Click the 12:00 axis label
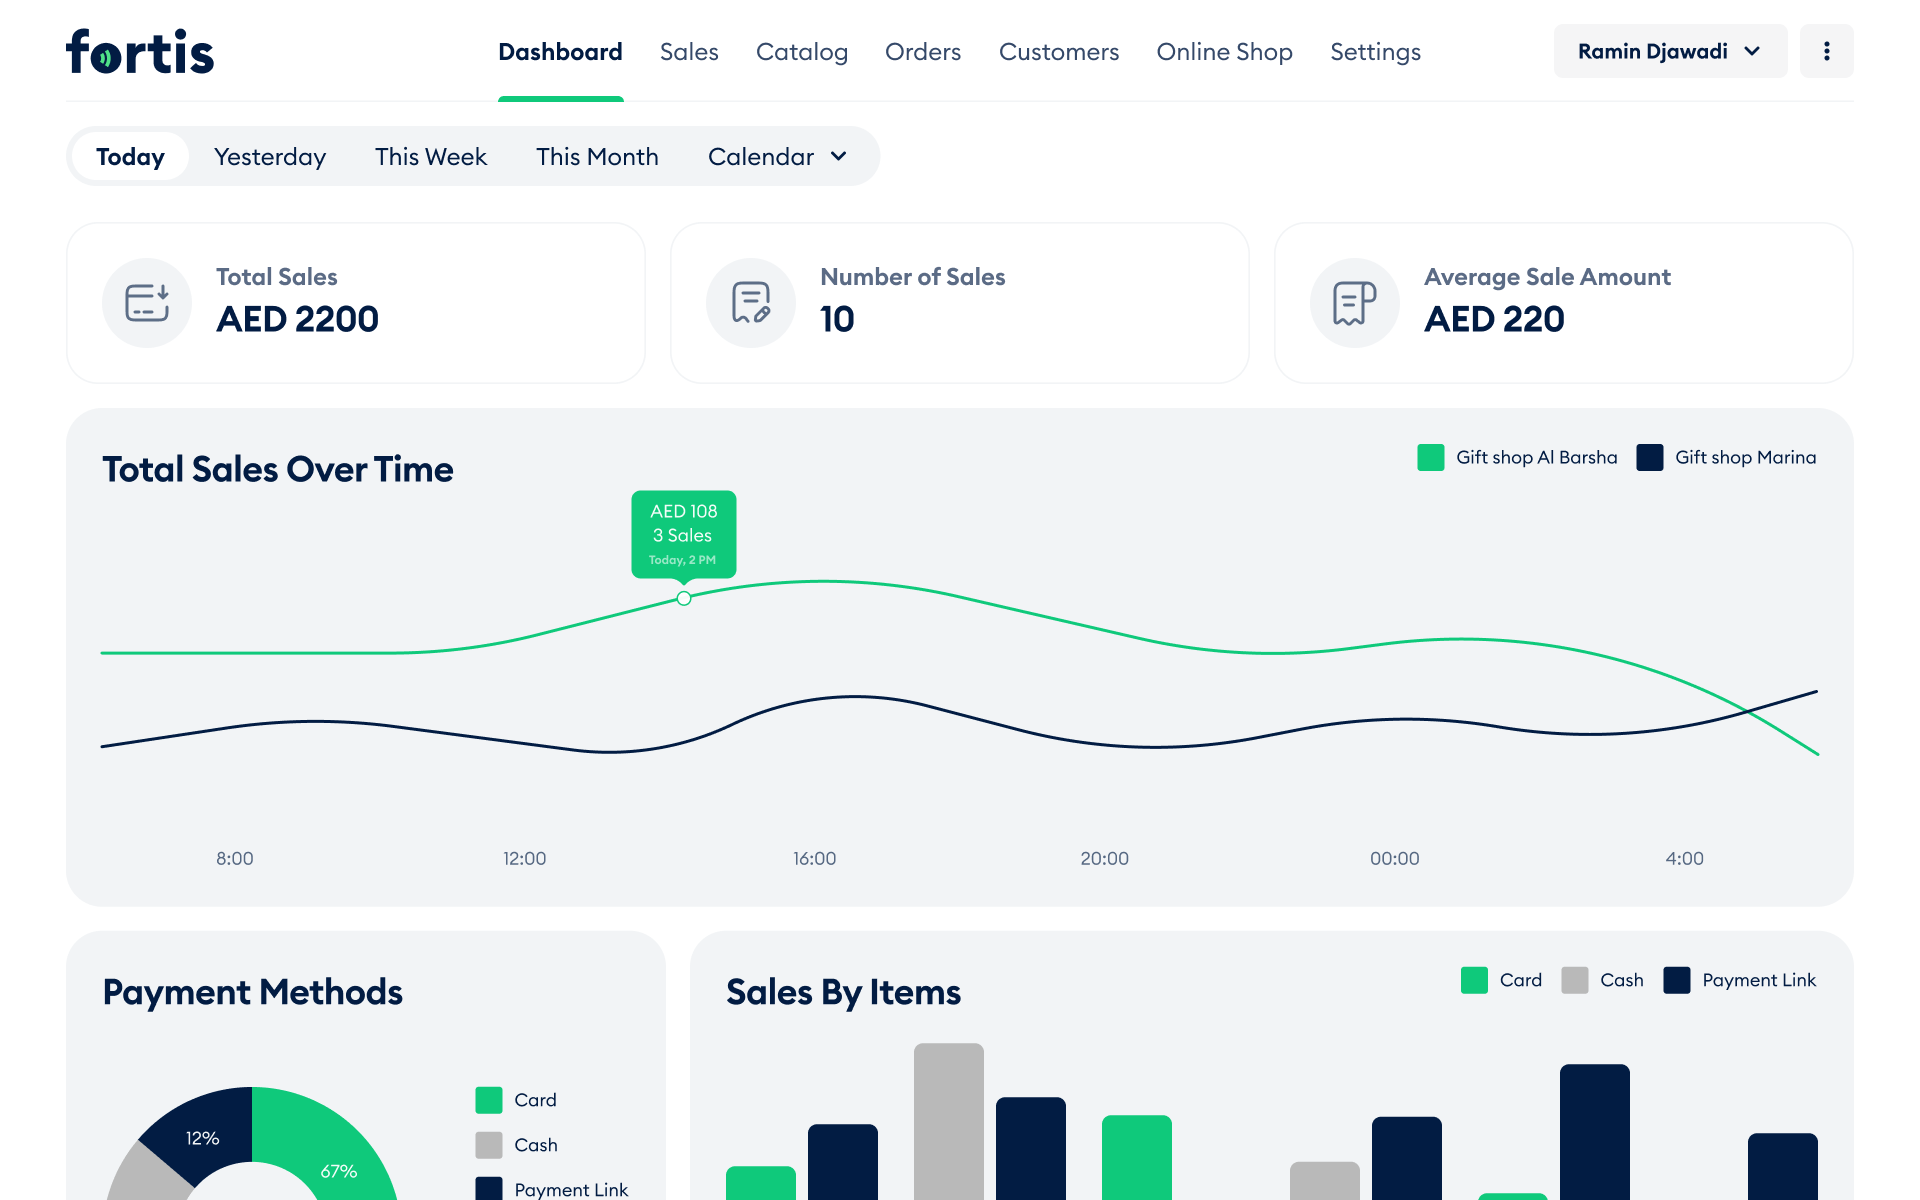The width and height of the screenshot is (1920, 1200). coord(525,858)
